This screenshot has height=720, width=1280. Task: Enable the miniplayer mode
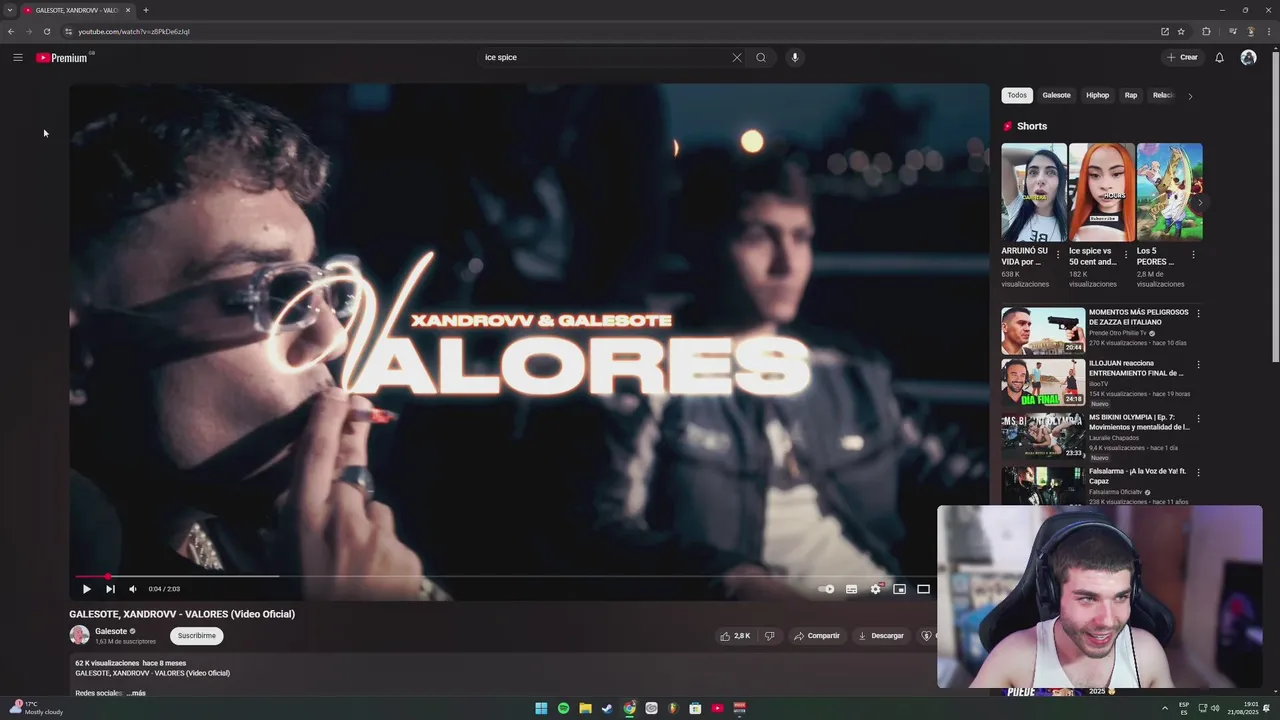(x=899, y=589)
